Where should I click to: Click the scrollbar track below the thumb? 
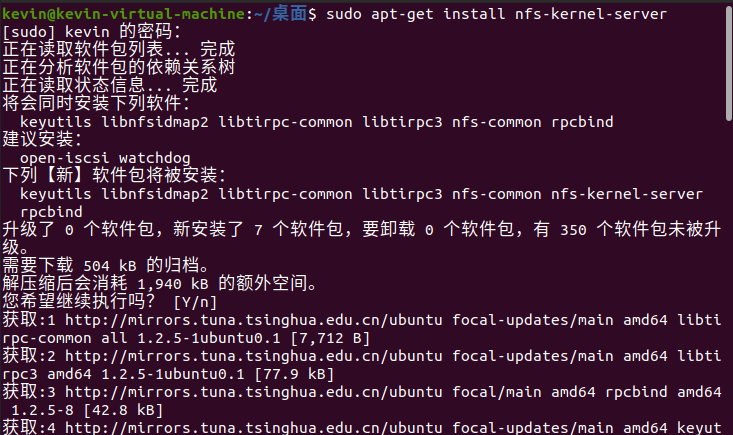729,278
